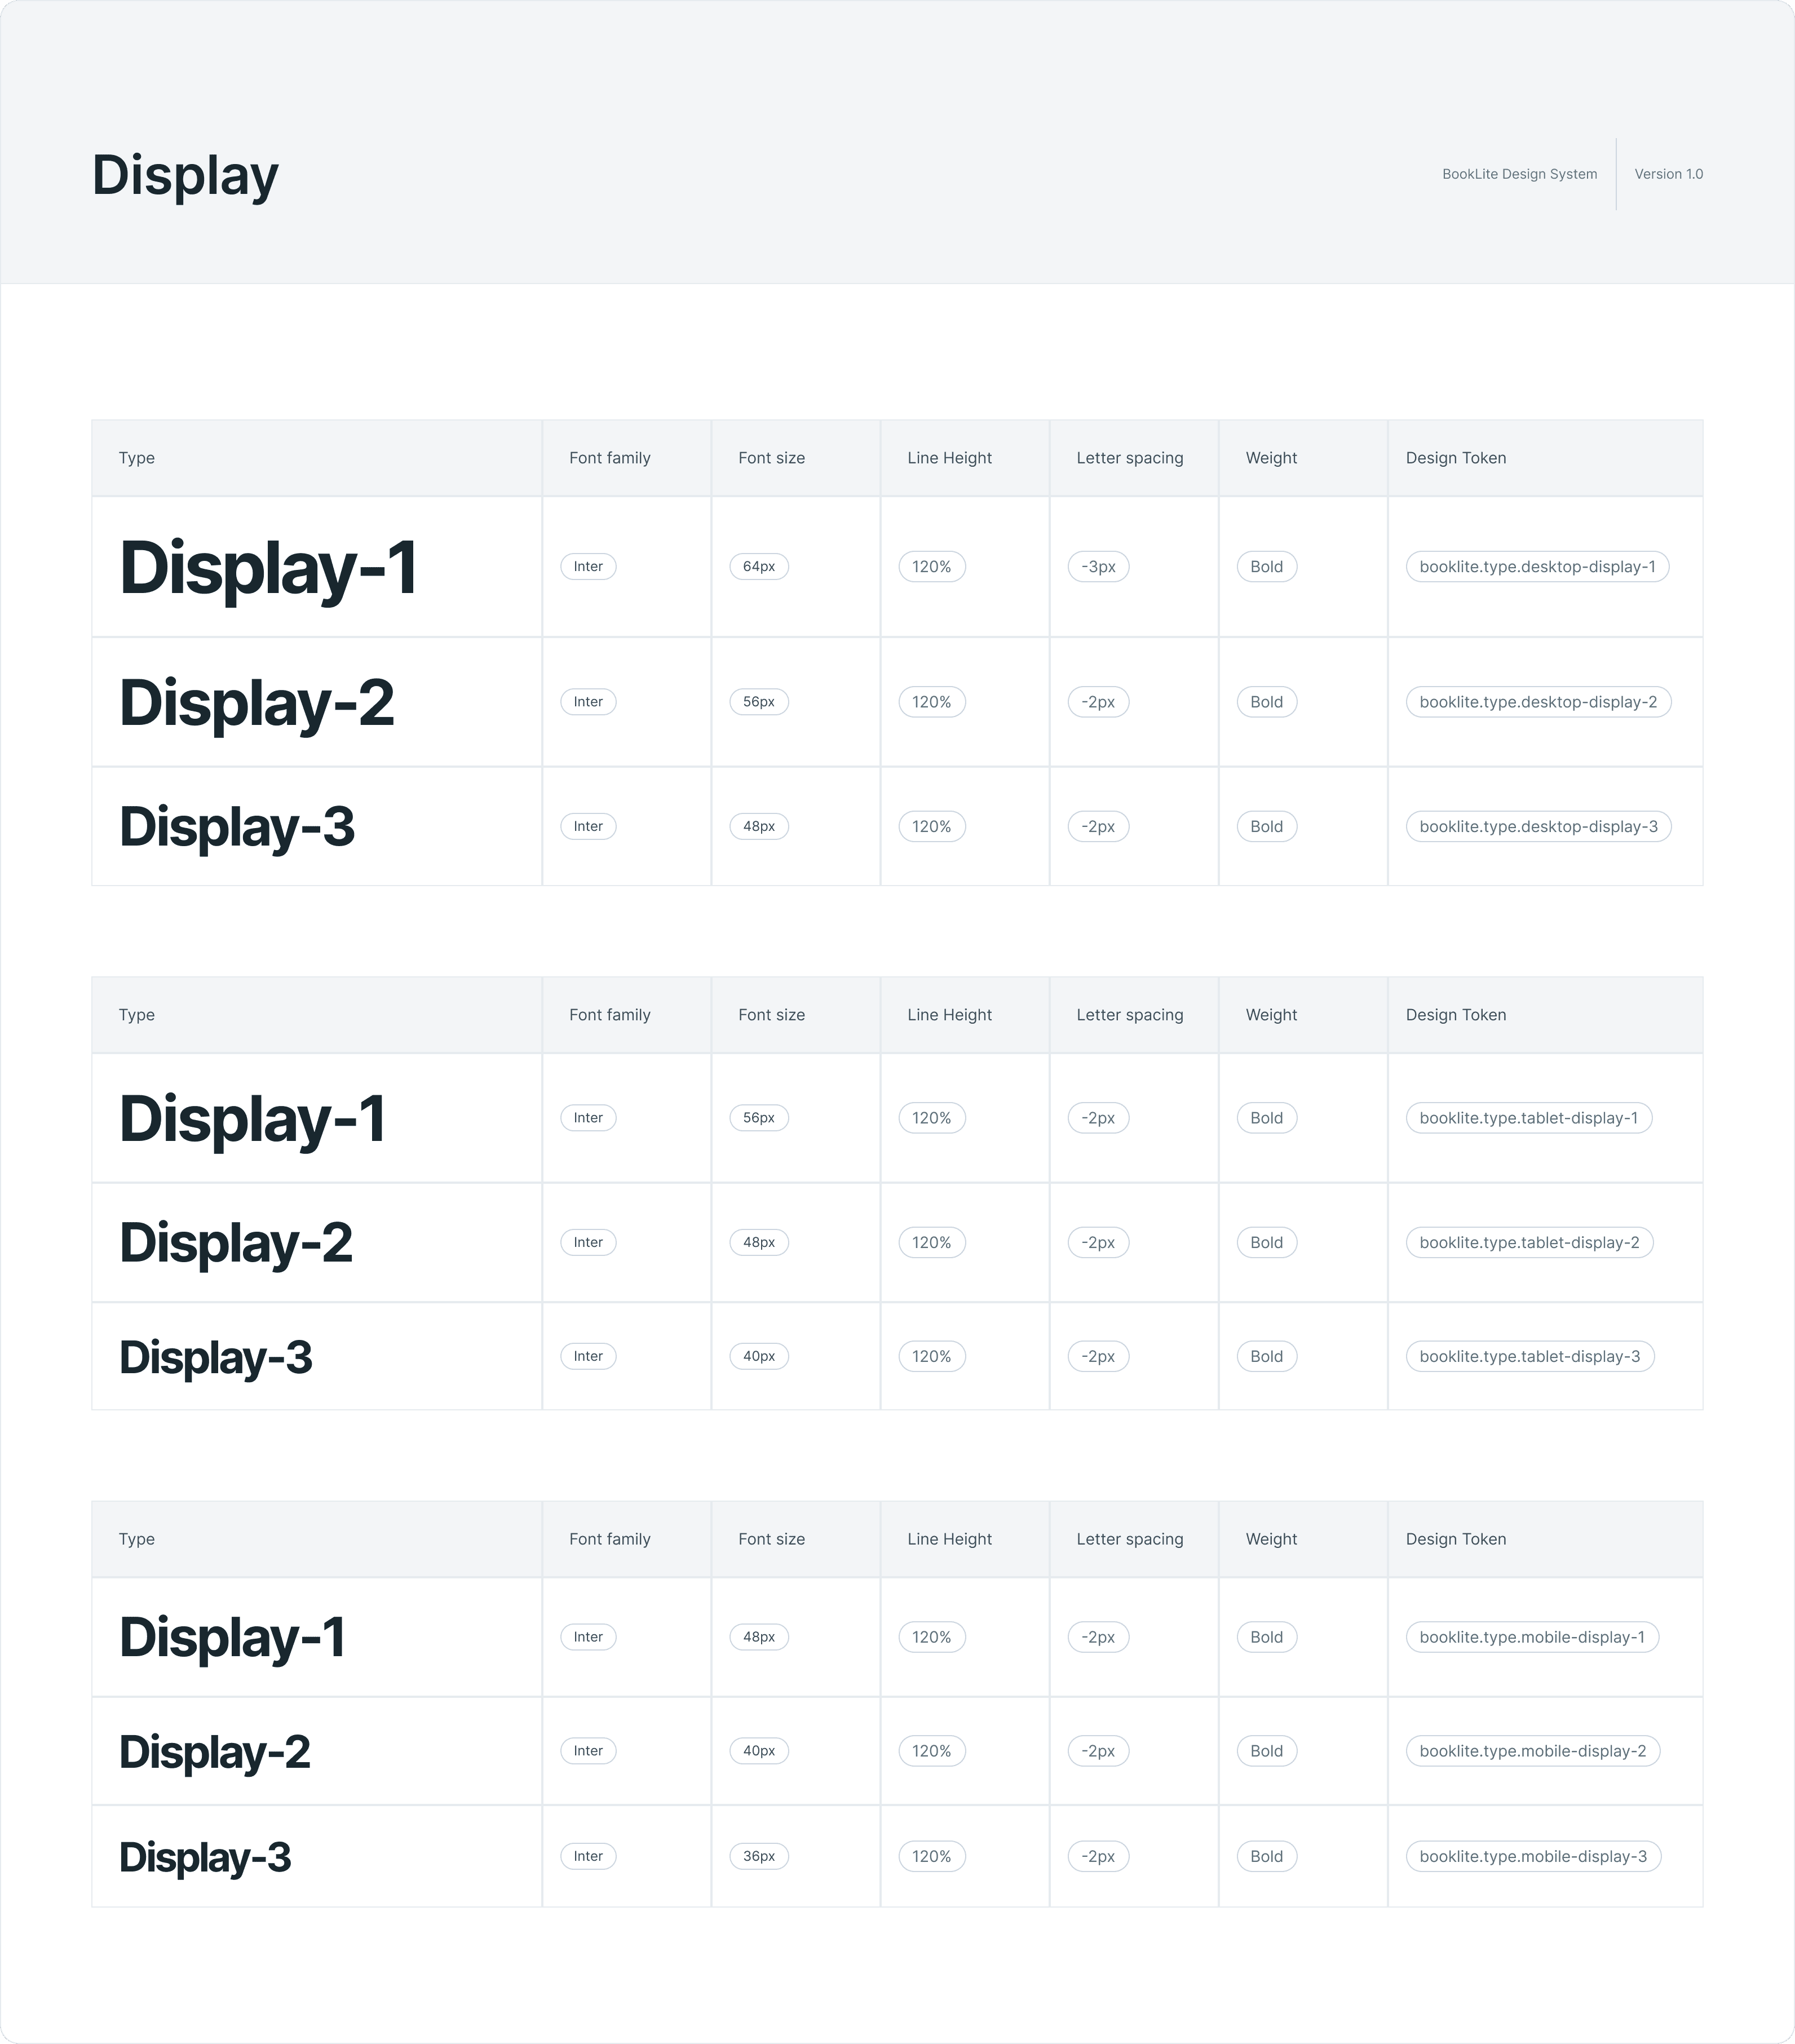
Task: Click the large desktop Display-1 sample text
Action: tap(268, 568)
